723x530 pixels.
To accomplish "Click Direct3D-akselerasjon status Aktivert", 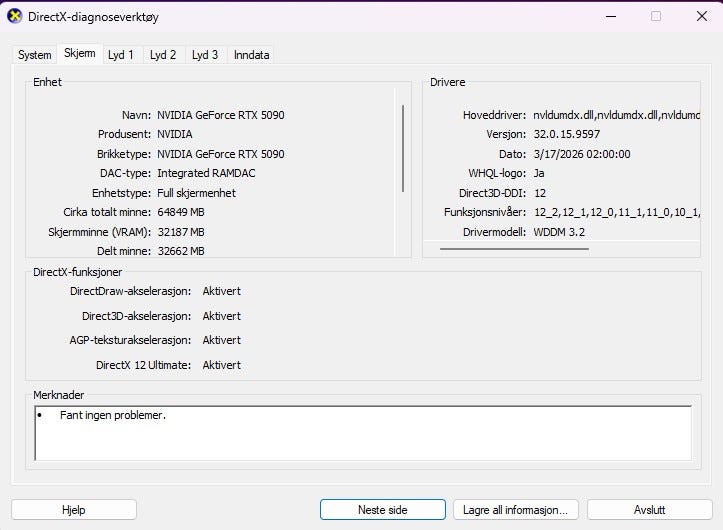I will tap(222, 316).
